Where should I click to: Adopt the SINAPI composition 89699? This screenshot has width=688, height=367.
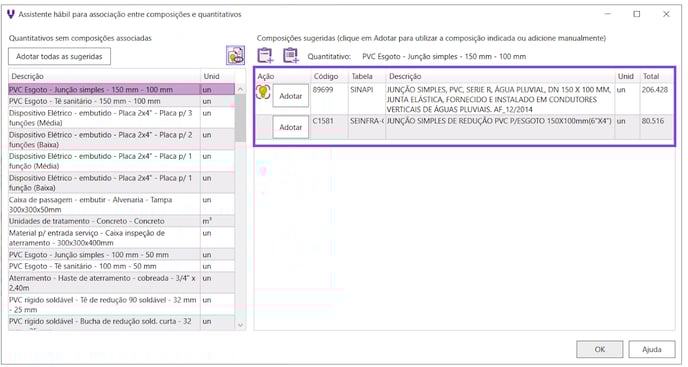pyautogui.click(x=290, y=96)
